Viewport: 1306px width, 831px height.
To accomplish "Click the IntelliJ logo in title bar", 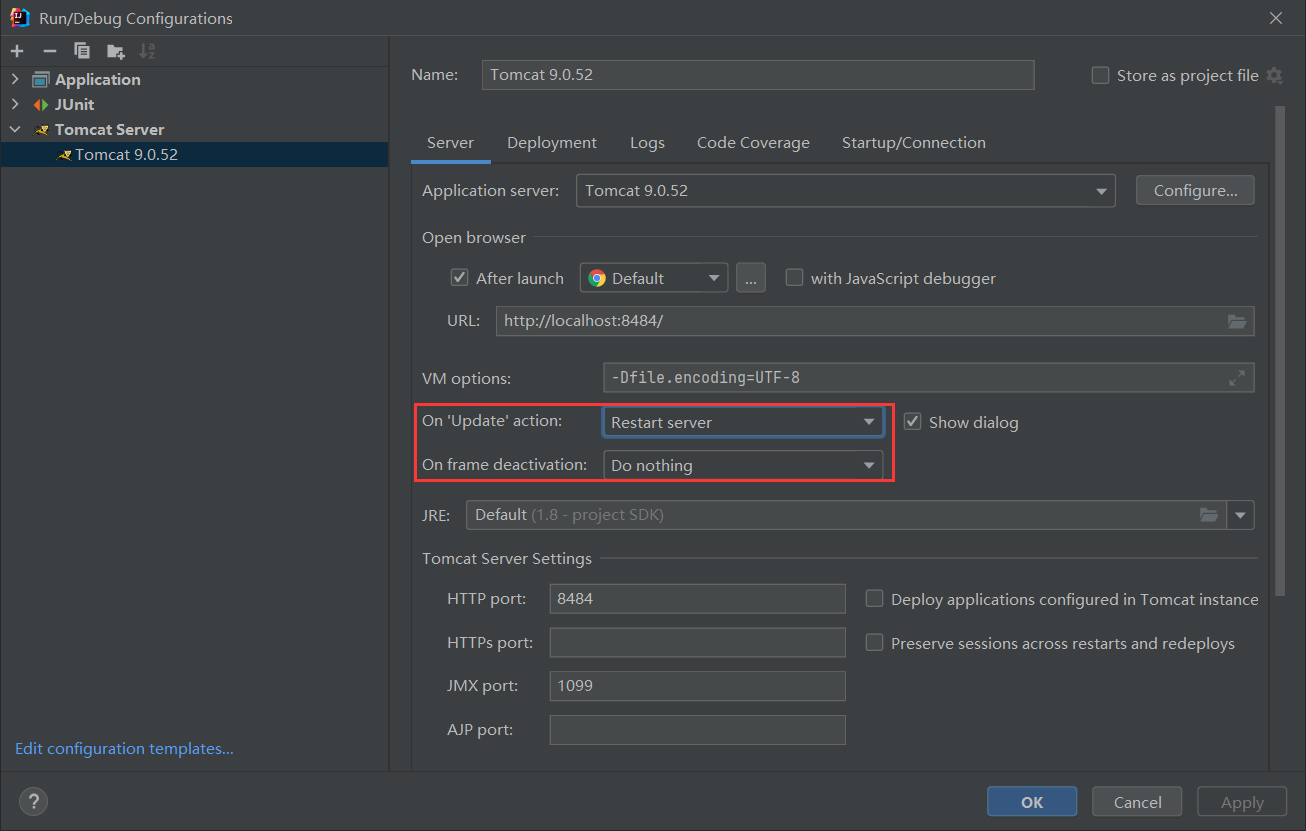I will [19, 18].
